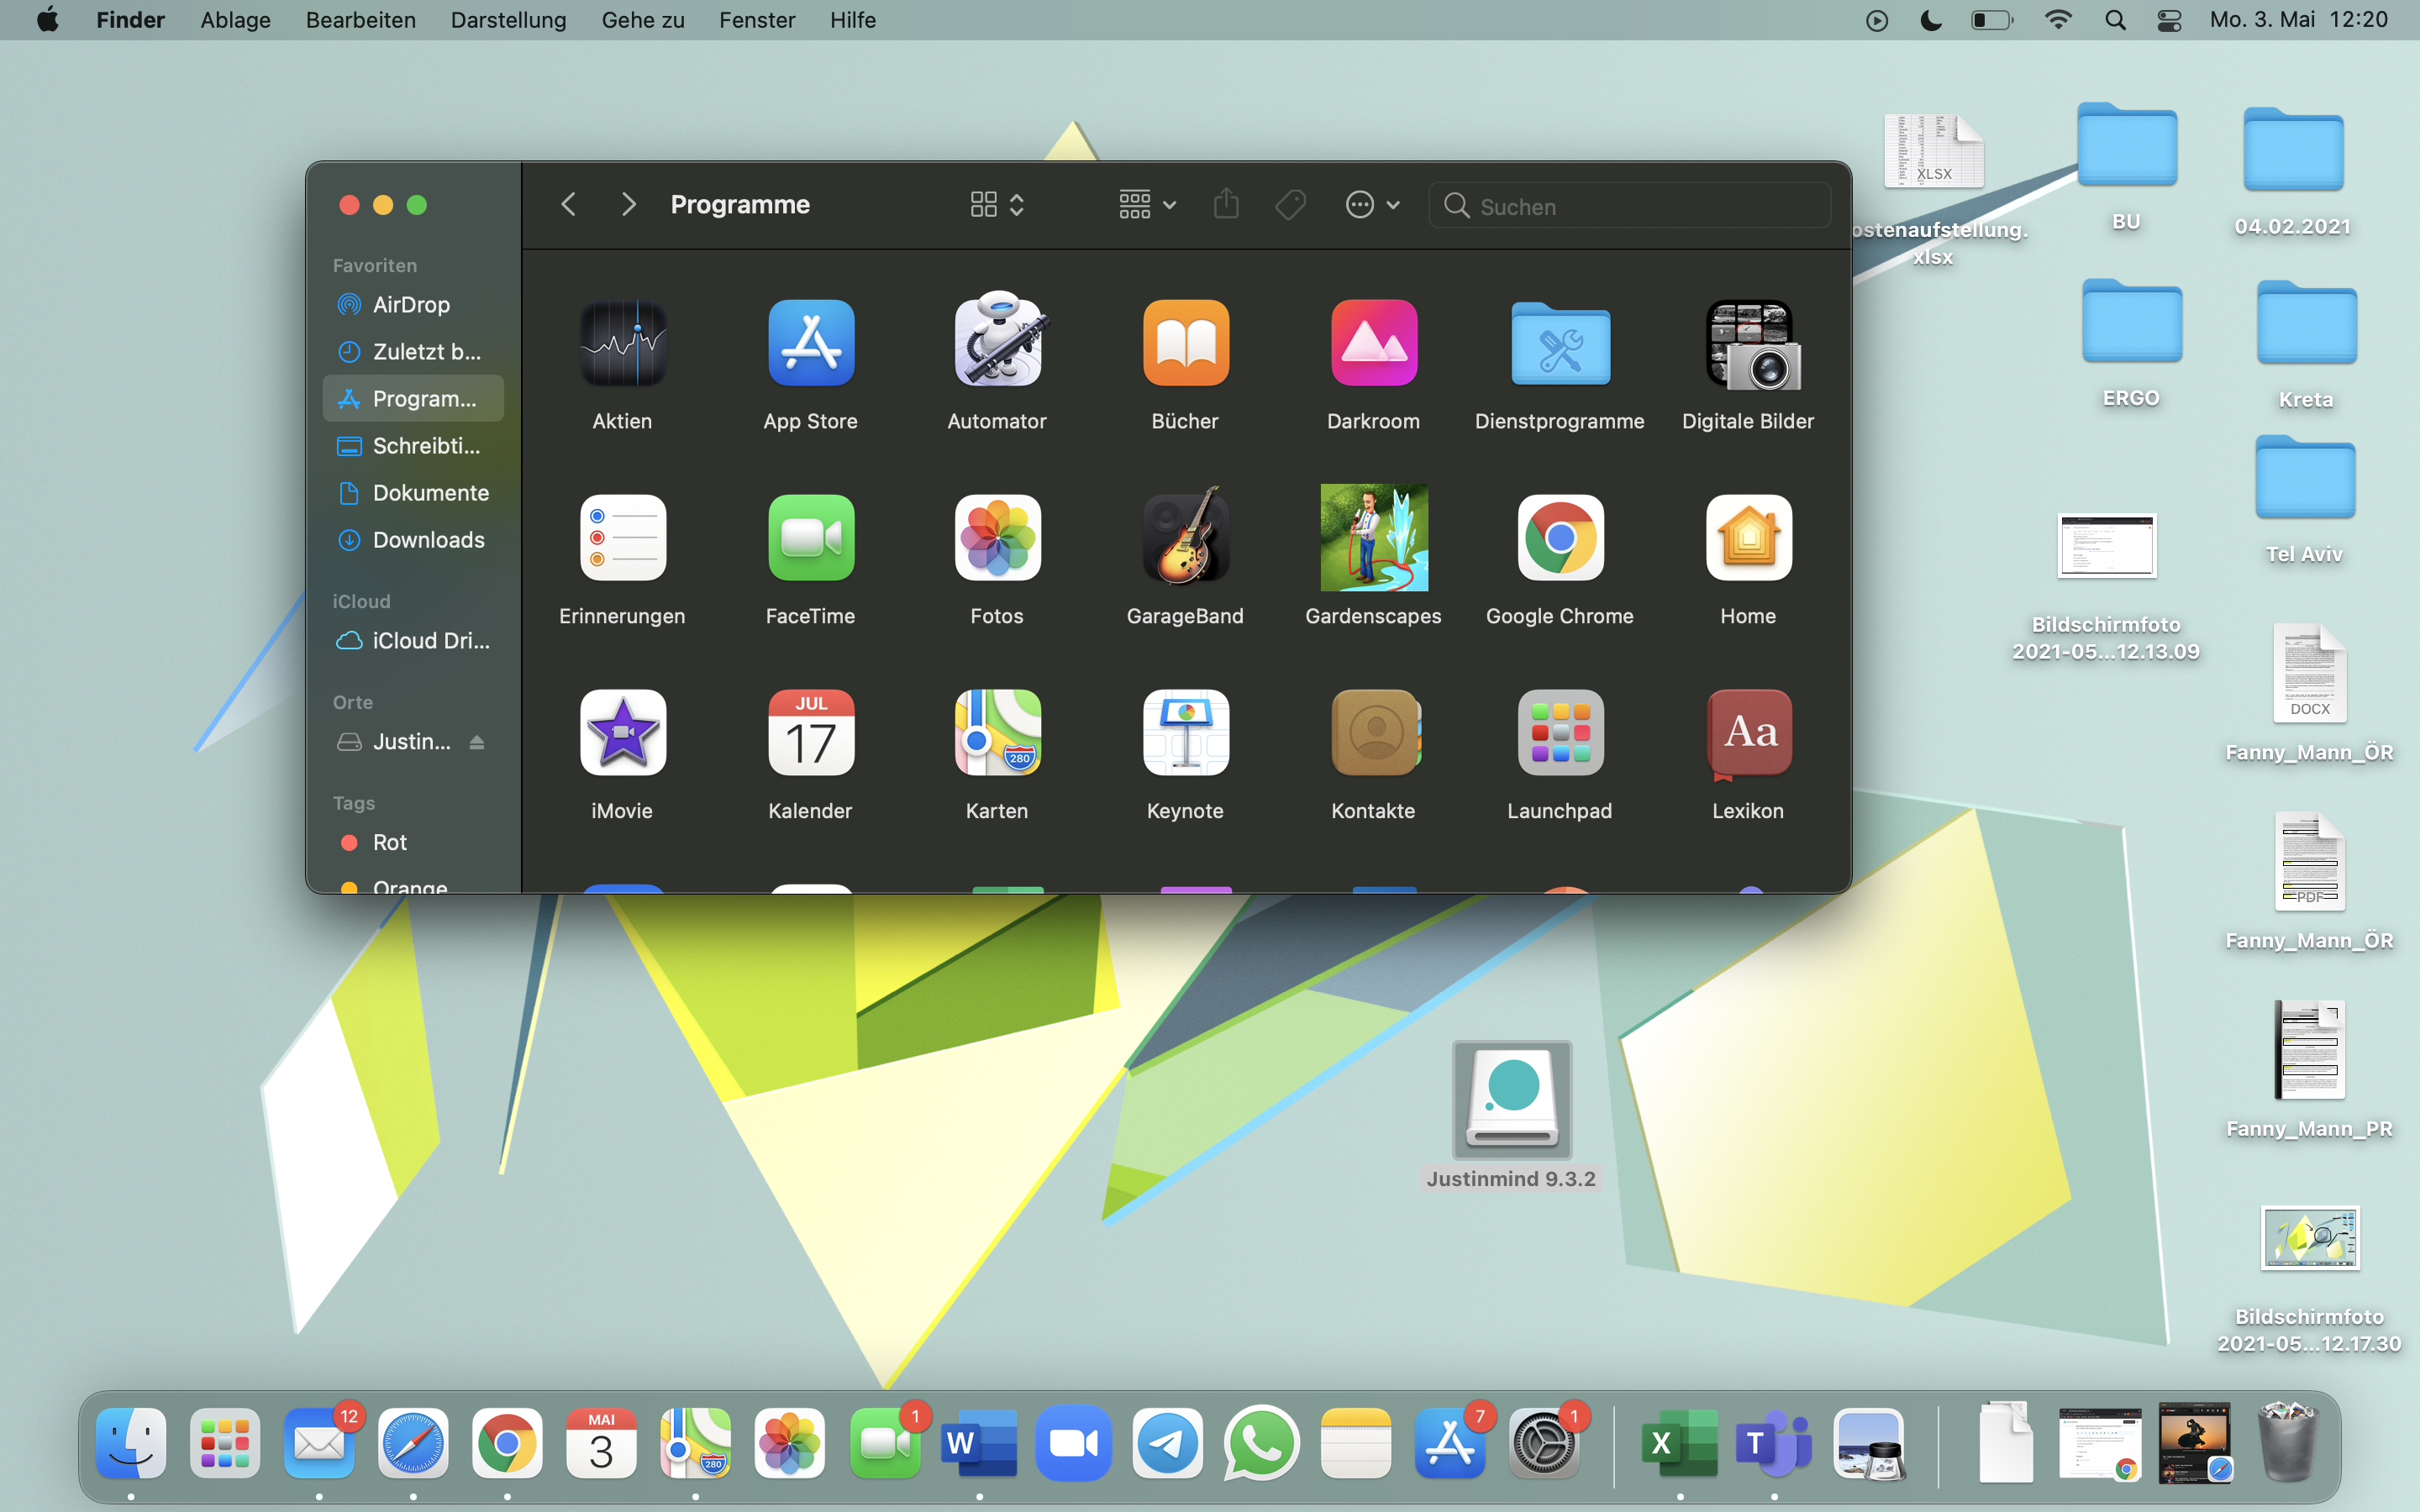2420x1512 pixels.
Task: Open the Gehe zu menu
Action: pos(643,20)
